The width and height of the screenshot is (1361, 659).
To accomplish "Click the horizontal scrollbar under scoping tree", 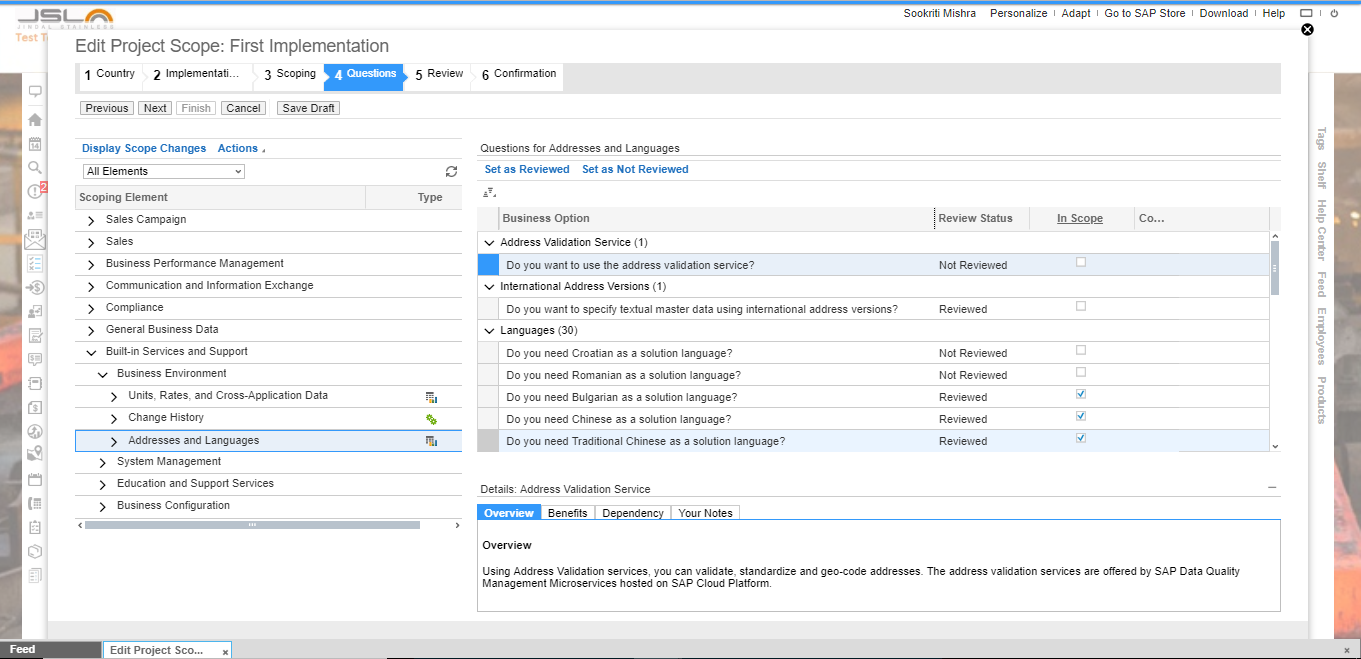I will (x=252, y=525).
